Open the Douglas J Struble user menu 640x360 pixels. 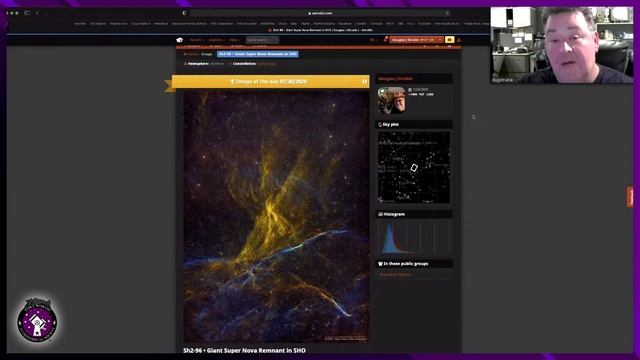click(416, 40)
